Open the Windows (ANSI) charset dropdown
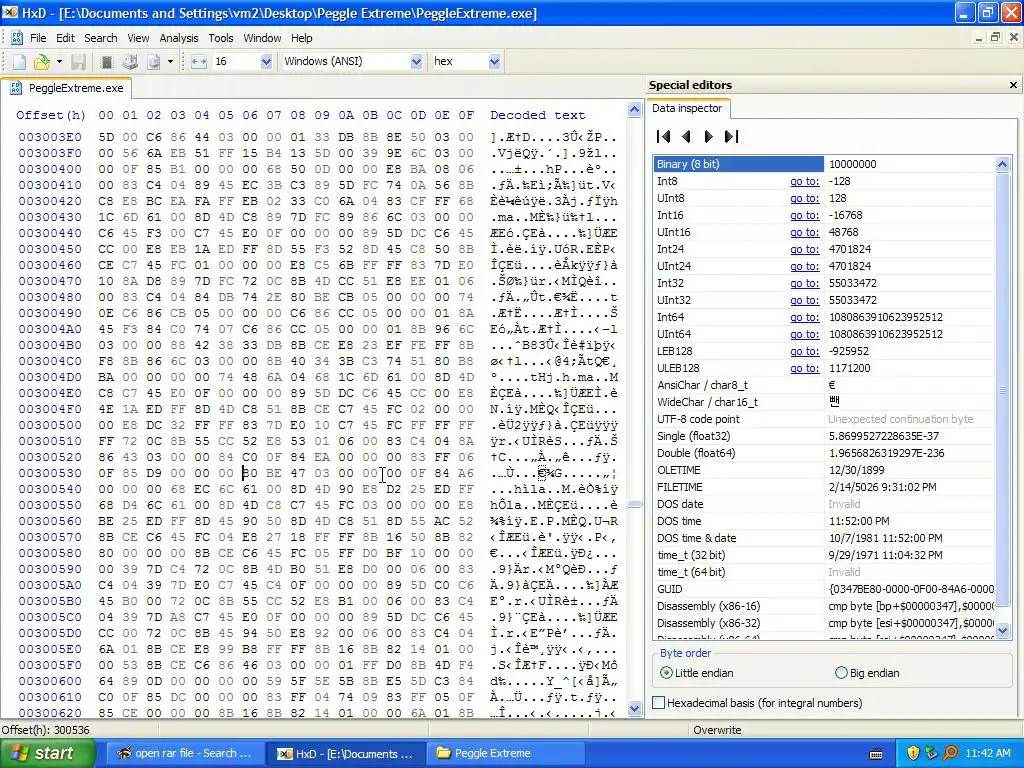The width and height of the screenshot is (1024, 768). tap(416, 61)
